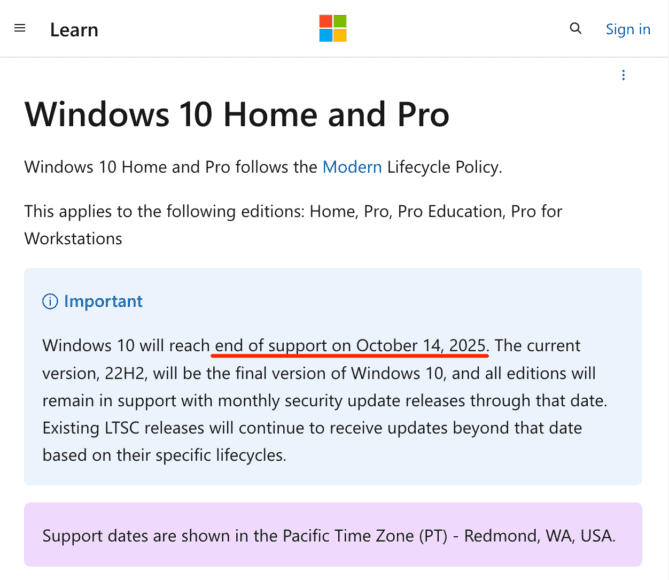Click the info icon beside Important

point(50,301)
